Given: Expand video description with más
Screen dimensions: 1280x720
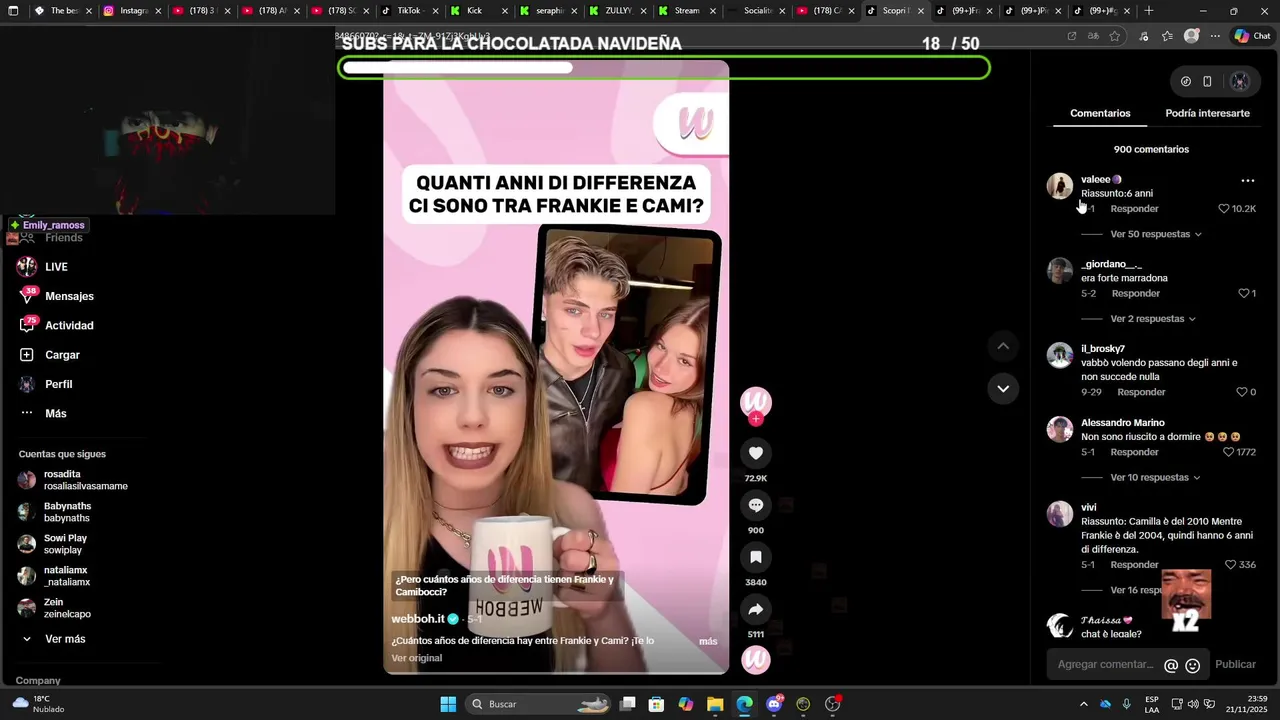Looking at the screenshot, I should (708, 641).
